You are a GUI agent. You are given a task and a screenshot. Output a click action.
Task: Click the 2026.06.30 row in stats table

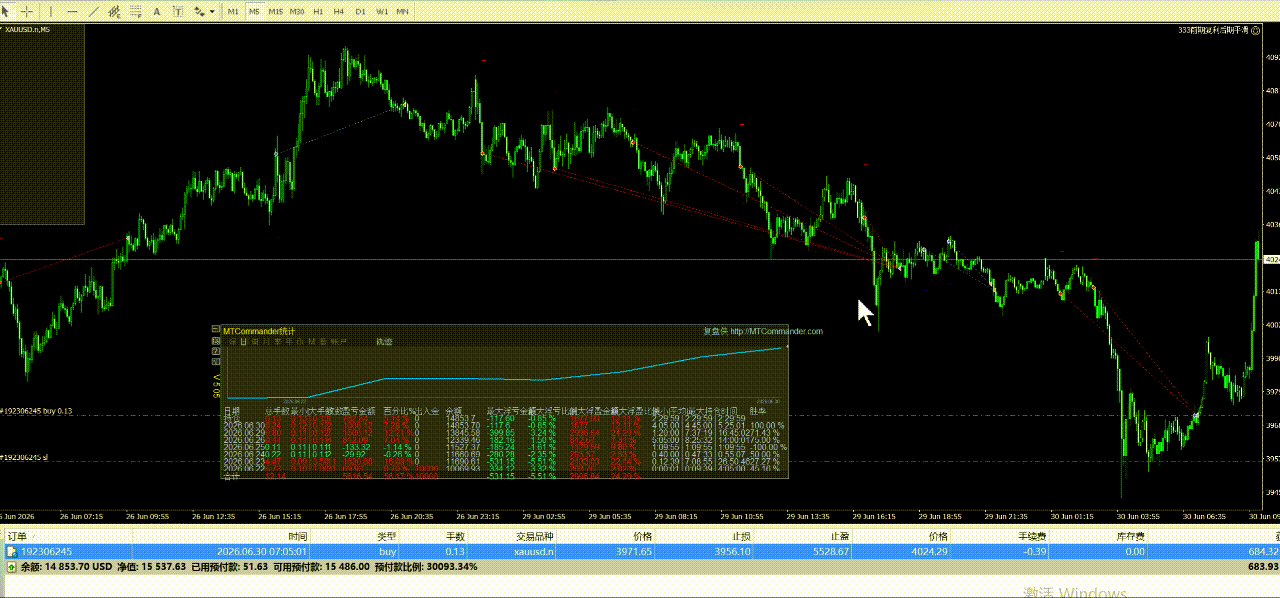tap(504, 426)
